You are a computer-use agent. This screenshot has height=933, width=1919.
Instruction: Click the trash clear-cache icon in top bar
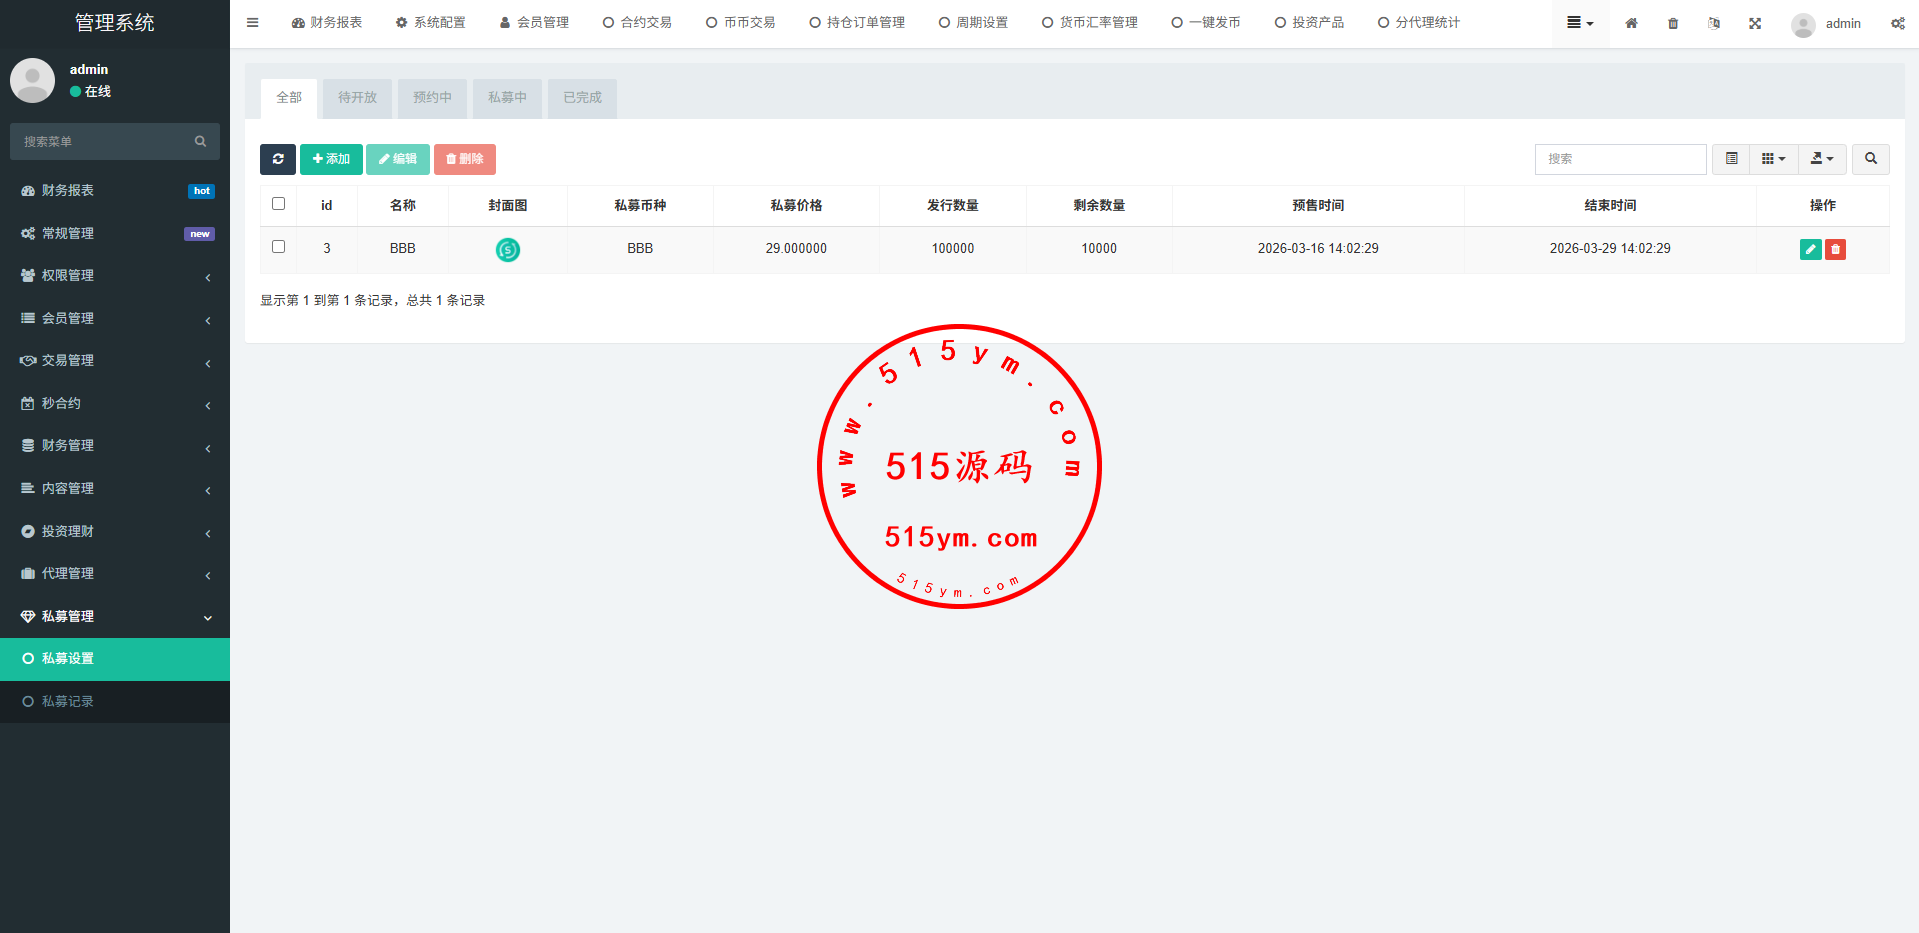coord(1673,23)
